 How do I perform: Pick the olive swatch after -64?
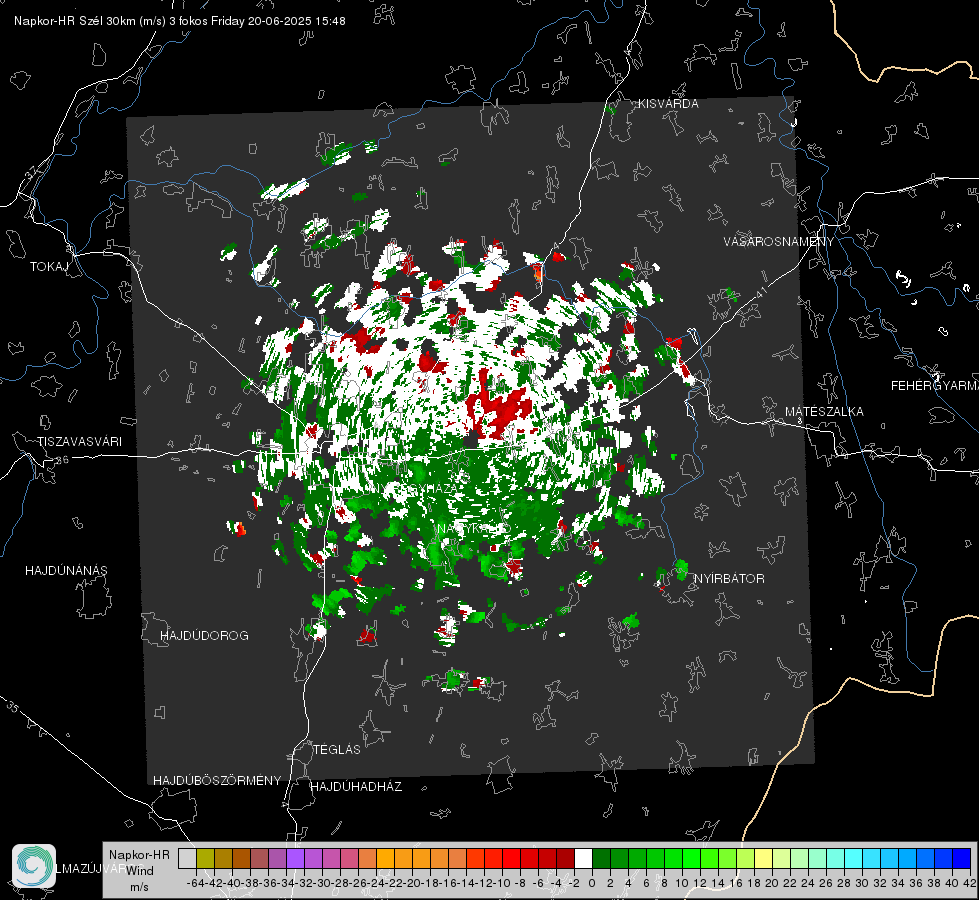(x=205, y=858)
